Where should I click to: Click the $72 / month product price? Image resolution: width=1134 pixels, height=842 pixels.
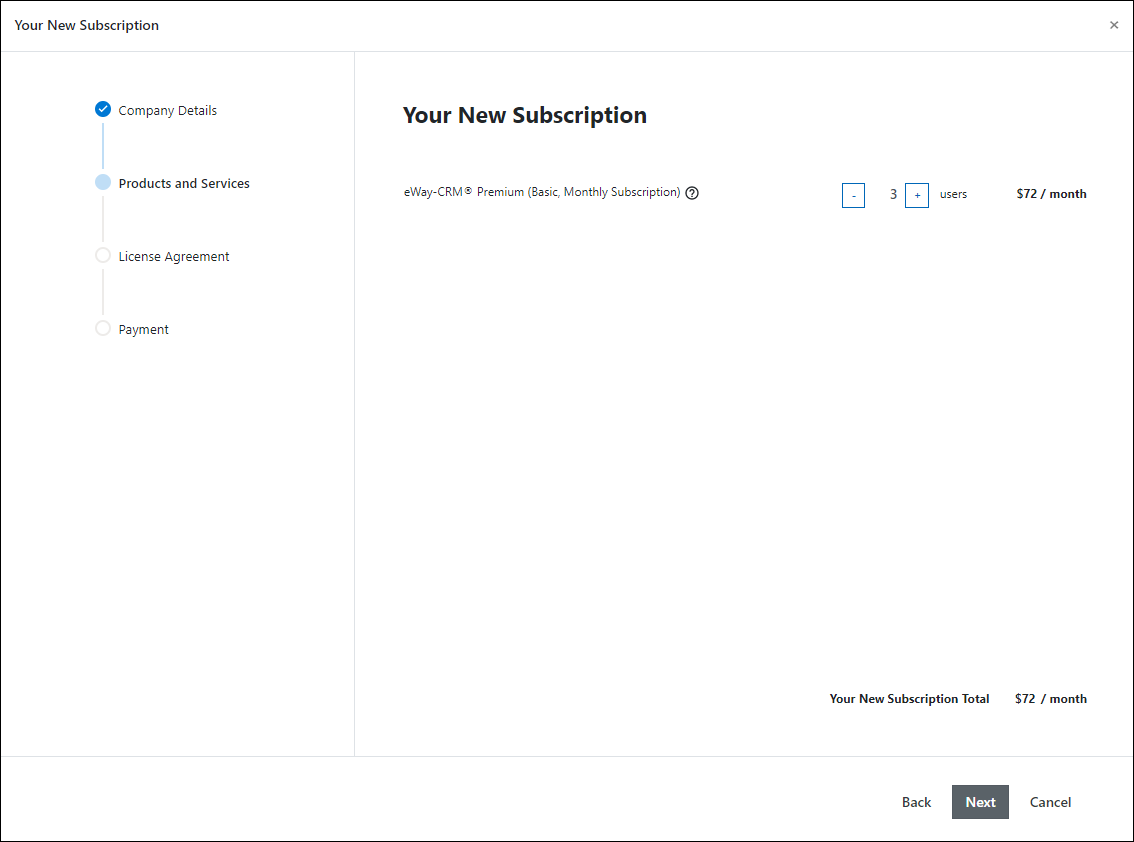(x=1051, y=194)
